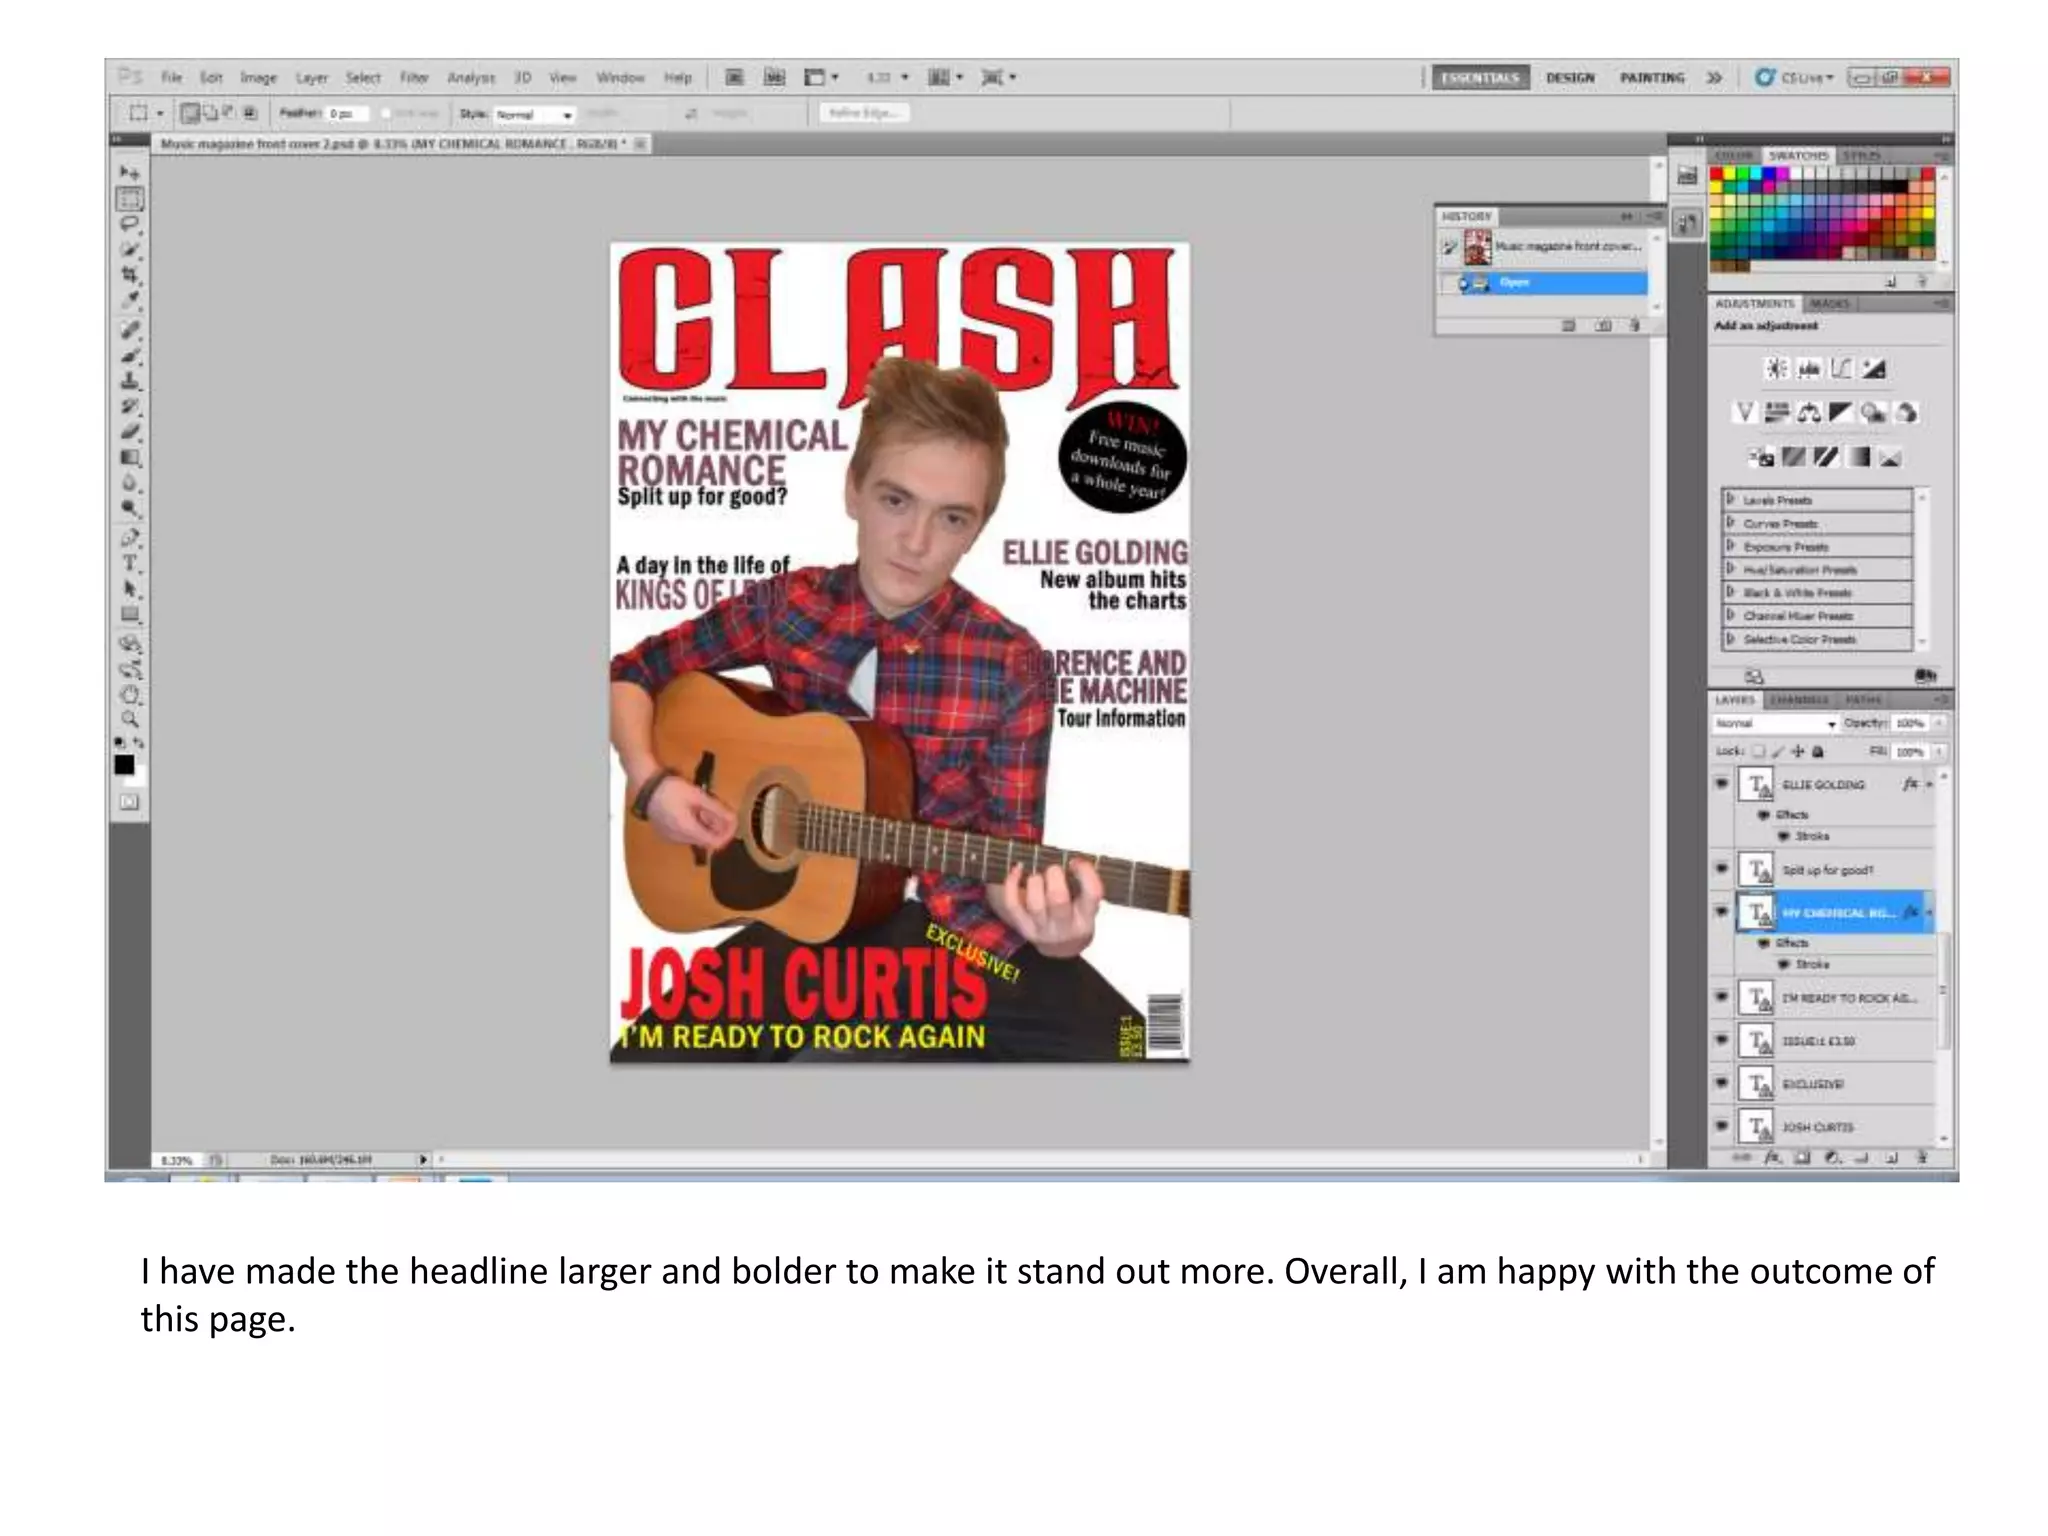2048x1536 pixels.
Task: Select the 'Open' history state
Action: 1544,283
